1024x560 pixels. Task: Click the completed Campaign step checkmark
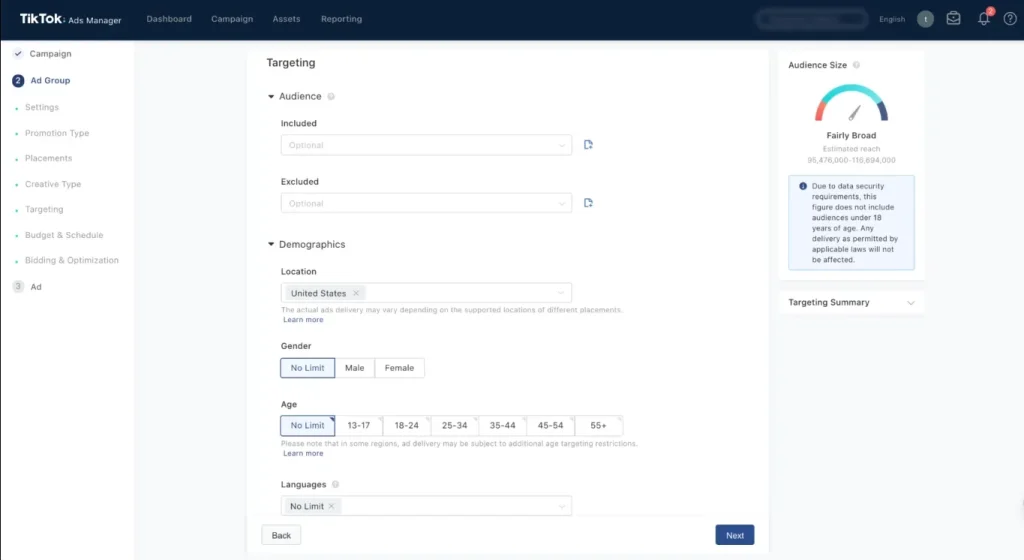pyautogui.click(x=18, y=54)
